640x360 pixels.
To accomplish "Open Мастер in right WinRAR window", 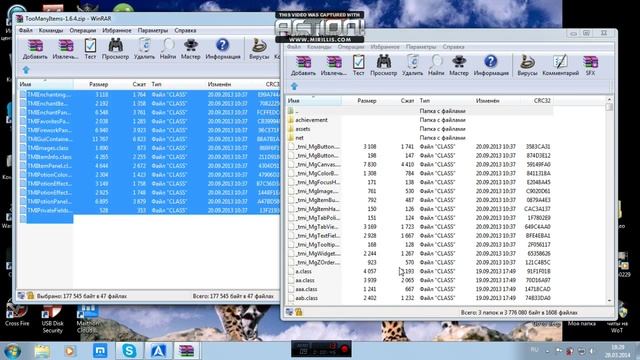I will click(459, 65).
